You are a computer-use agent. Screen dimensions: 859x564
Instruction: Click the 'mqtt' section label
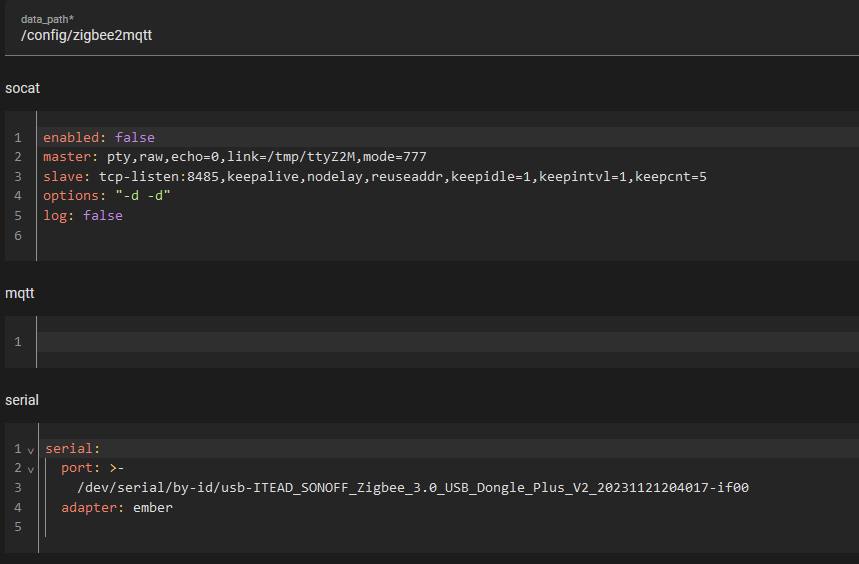click(20, 293)
